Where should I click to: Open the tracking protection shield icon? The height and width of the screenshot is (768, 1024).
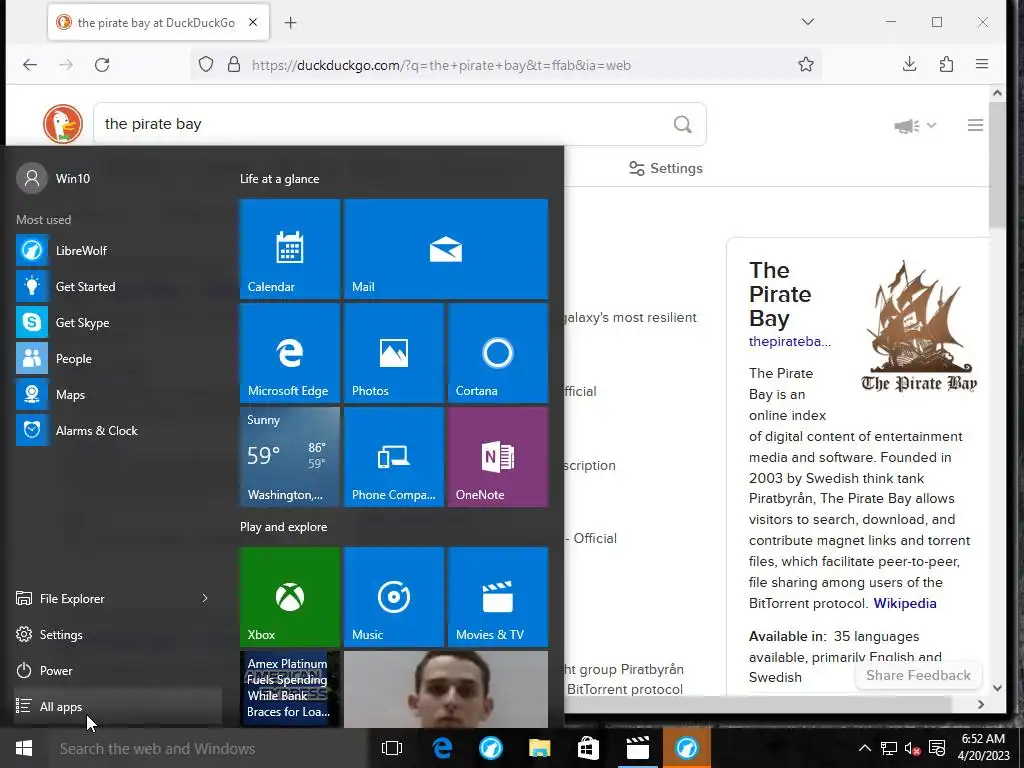pyautogui.click(x=206, y=64)
